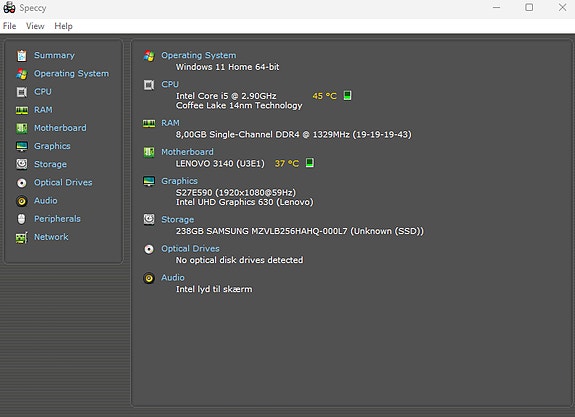
Task: Click the Storage hard drive icon in sidebar
Action: coord(22,164)
